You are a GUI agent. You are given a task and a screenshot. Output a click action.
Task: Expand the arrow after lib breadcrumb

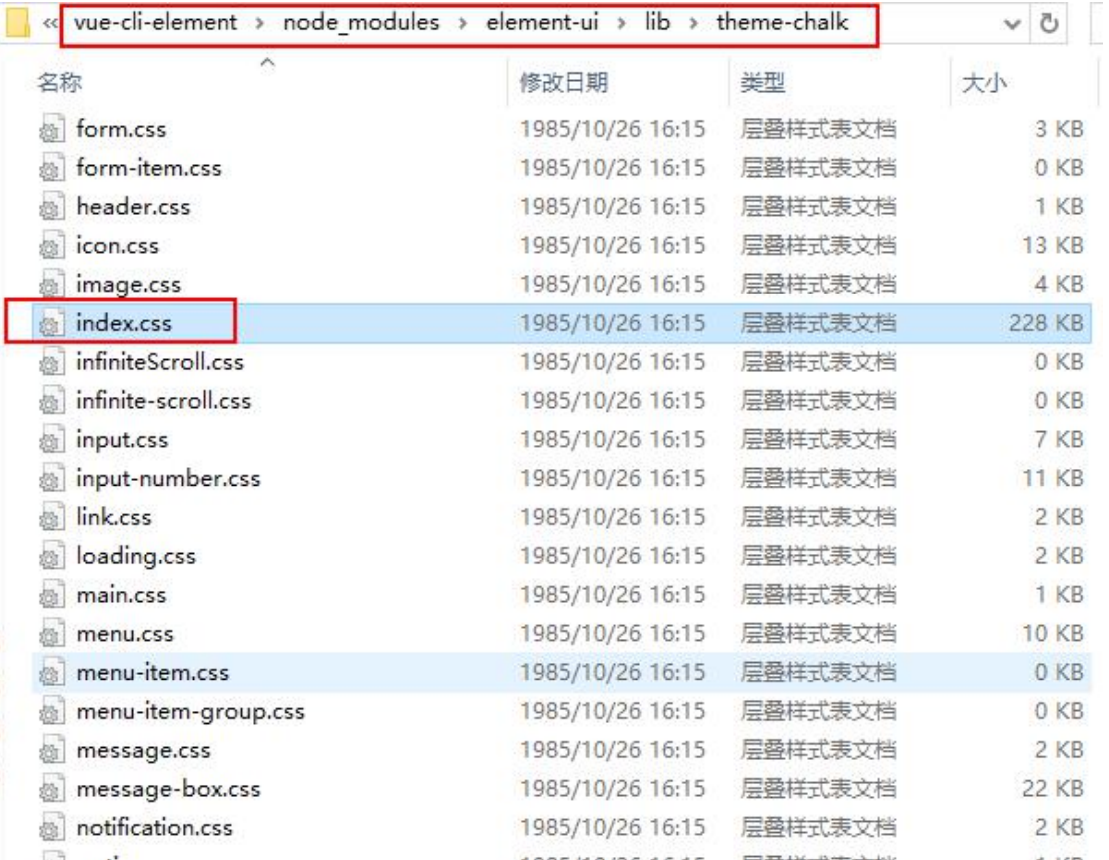coord(693,23)
